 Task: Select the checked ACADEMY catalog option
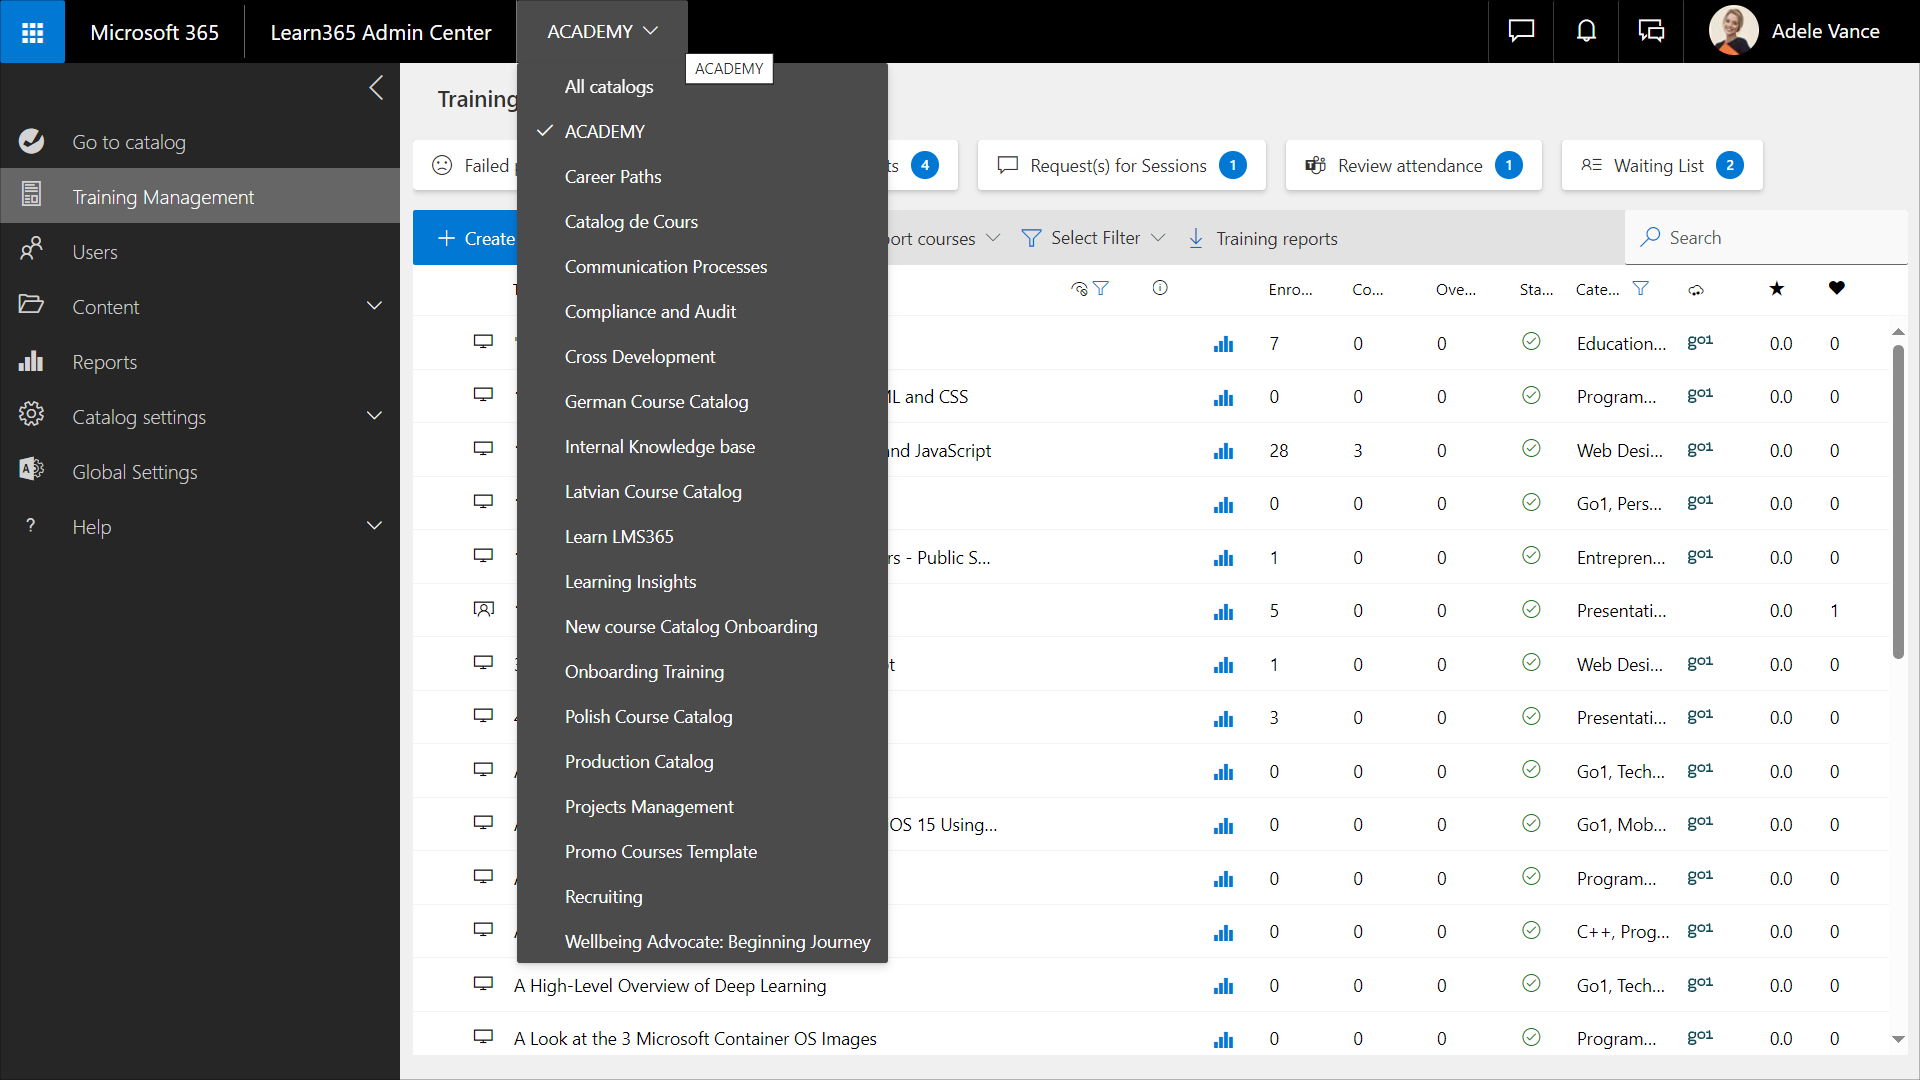pyautogui.click(x=604, y=132)
